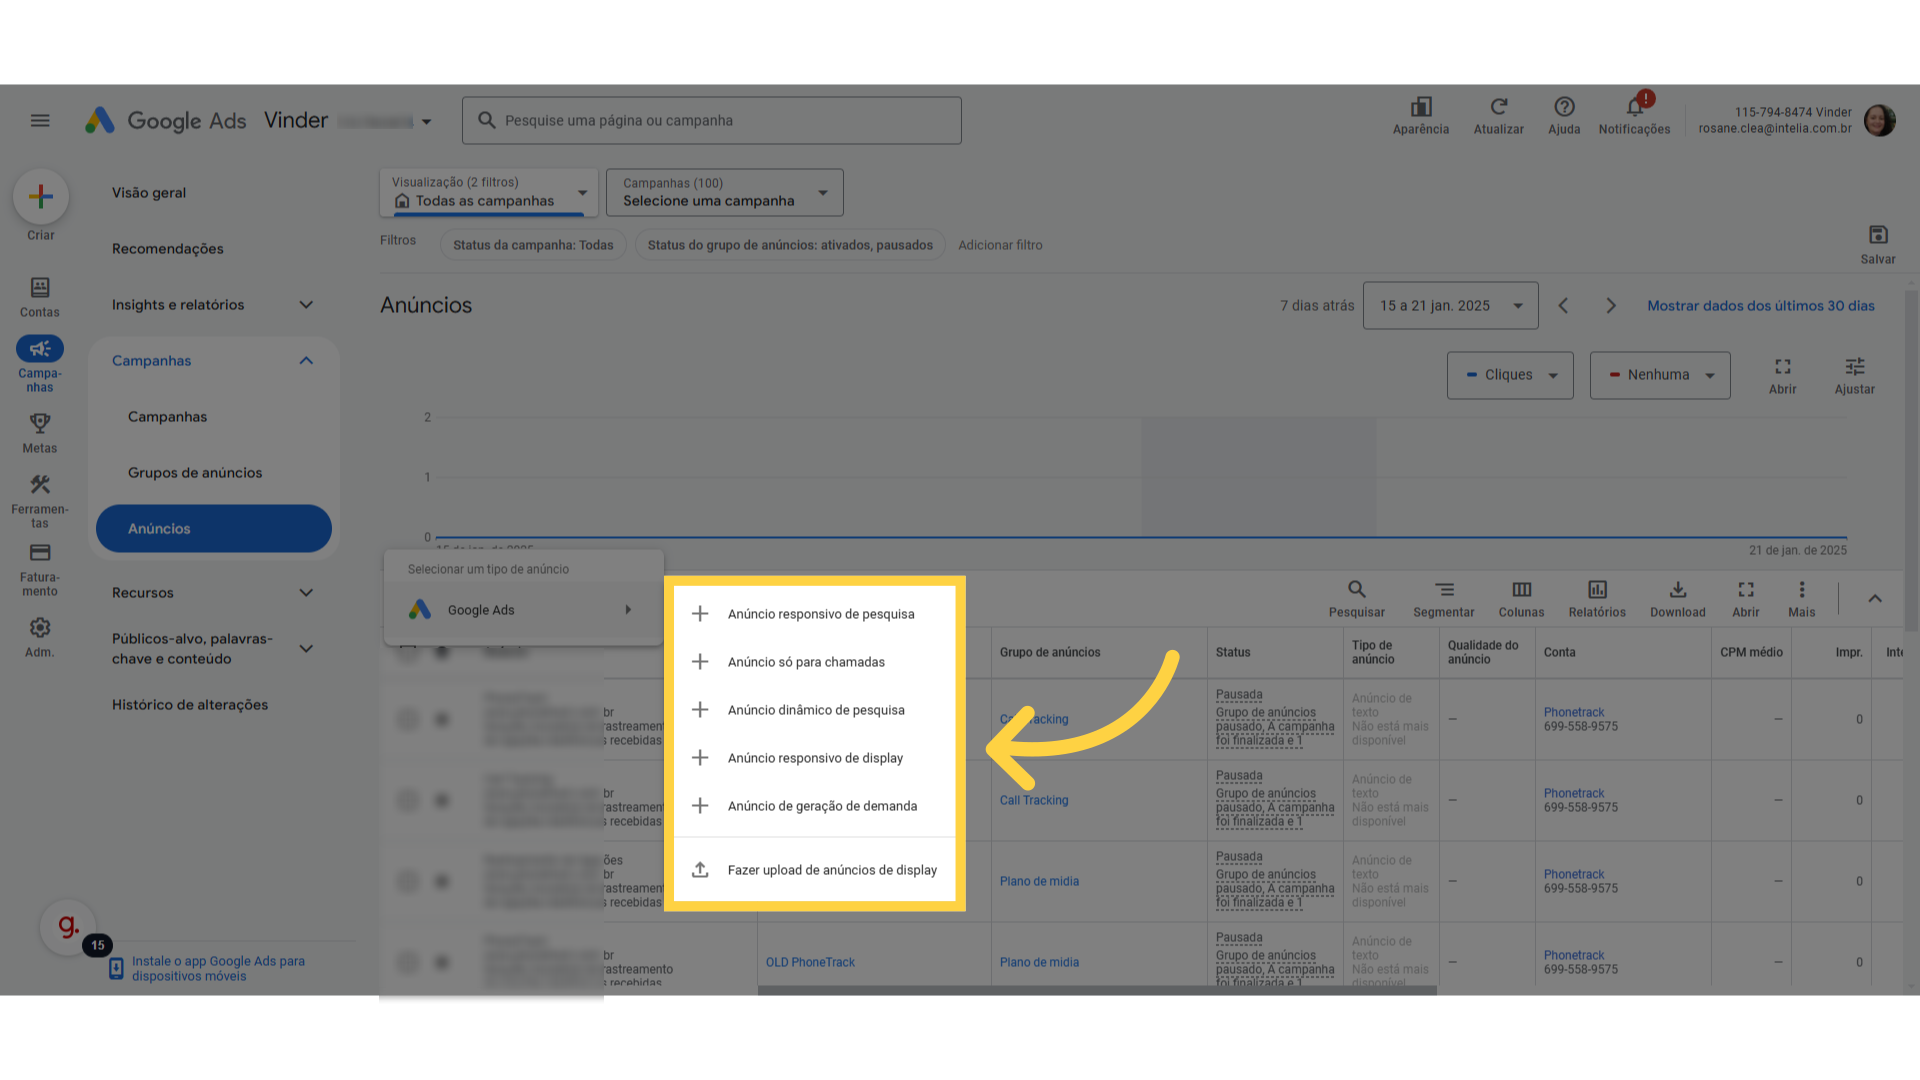Click Adicionar filtro
This screenshot has width=1920, height=1080.
(1000, 245)
